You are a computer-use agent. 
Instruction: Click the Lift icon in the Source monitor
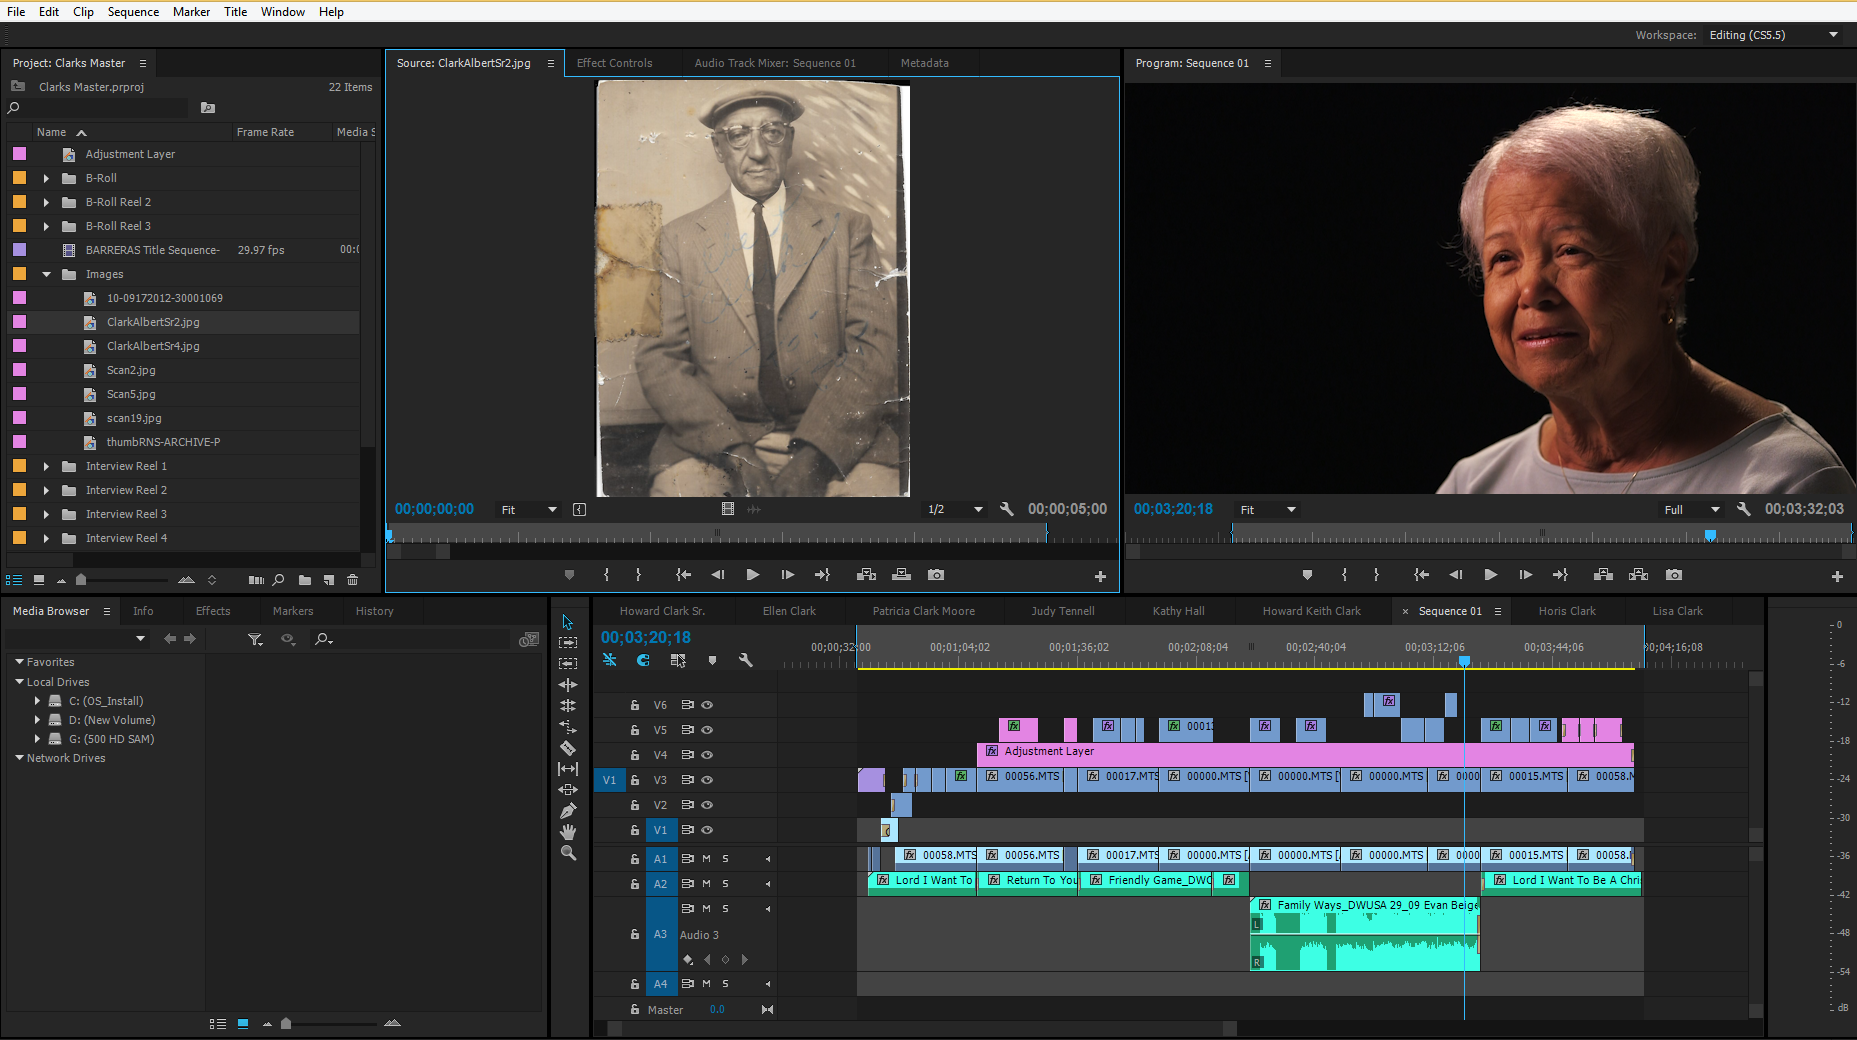tap(866, 575)
